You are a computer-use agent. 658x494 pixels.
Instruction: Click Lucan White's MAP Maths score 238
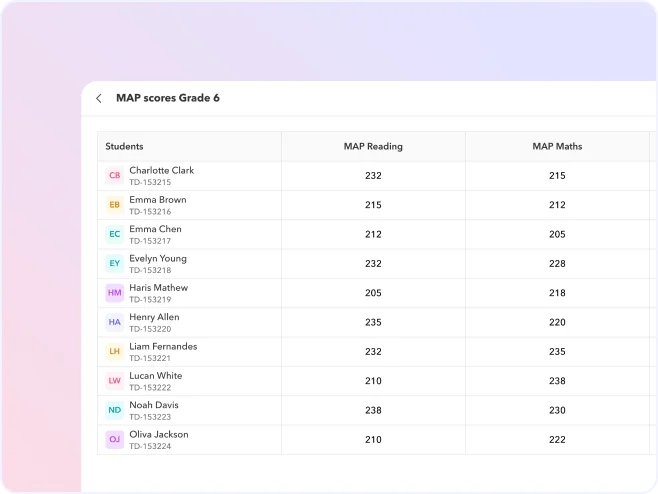pos(557,381)
